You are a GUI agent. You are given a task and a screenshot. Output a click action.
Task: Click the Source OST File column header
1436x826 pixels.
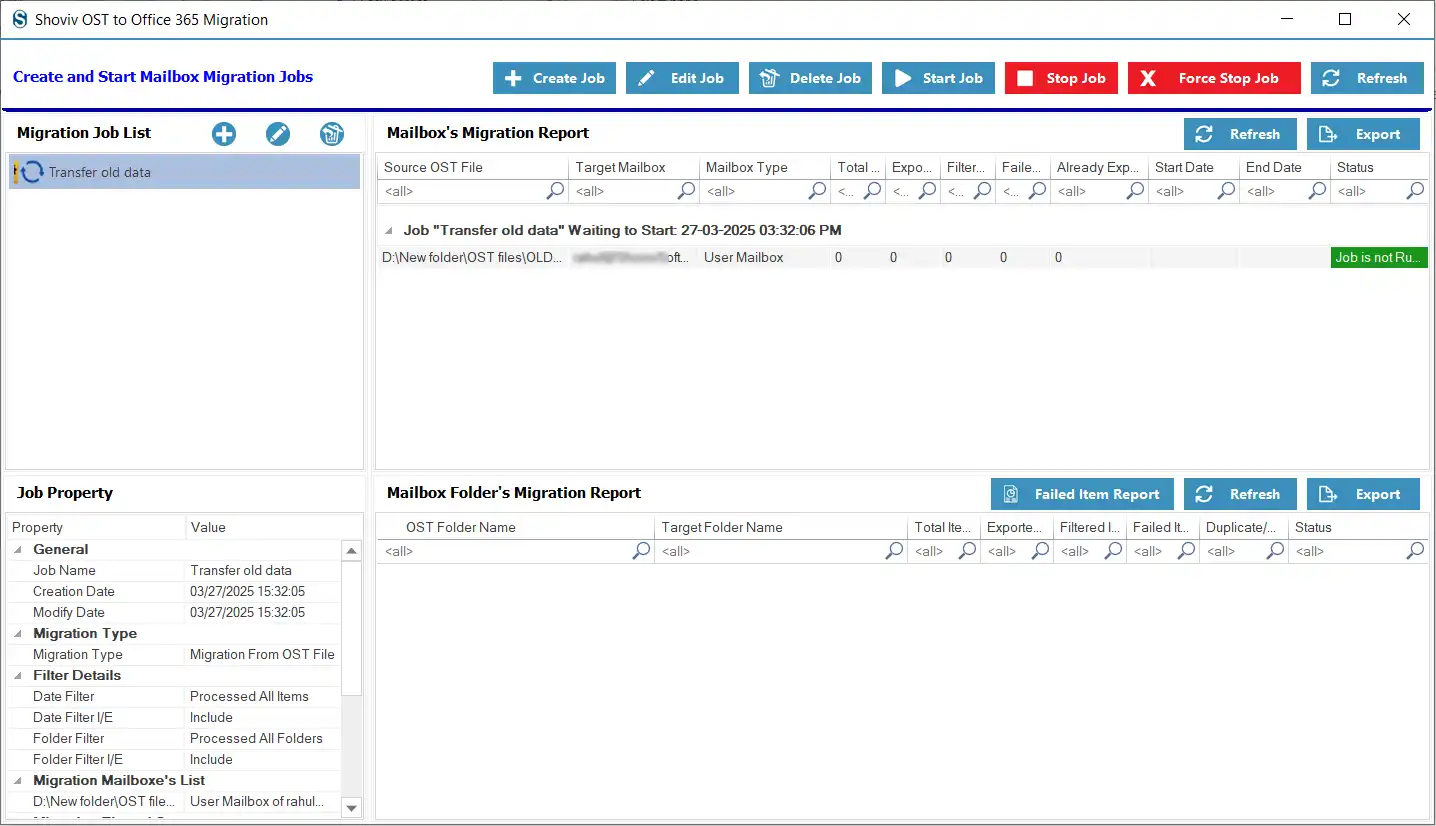click(x=472, y=167)
